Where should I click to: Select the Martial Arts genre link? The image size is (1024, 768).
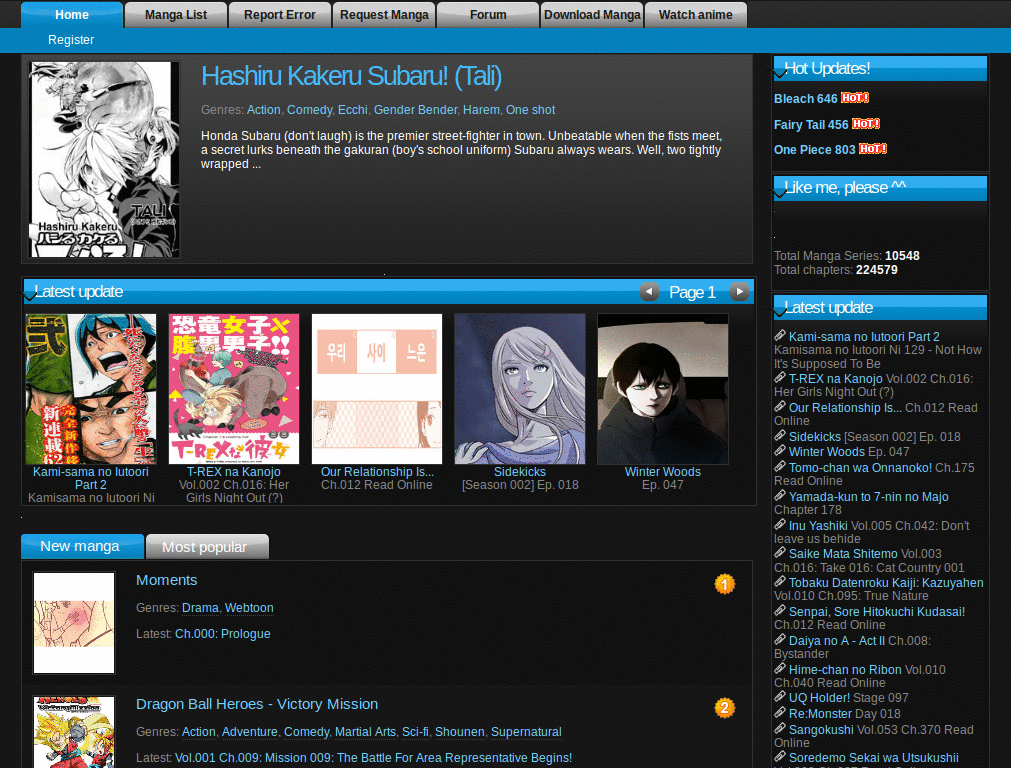365,732
